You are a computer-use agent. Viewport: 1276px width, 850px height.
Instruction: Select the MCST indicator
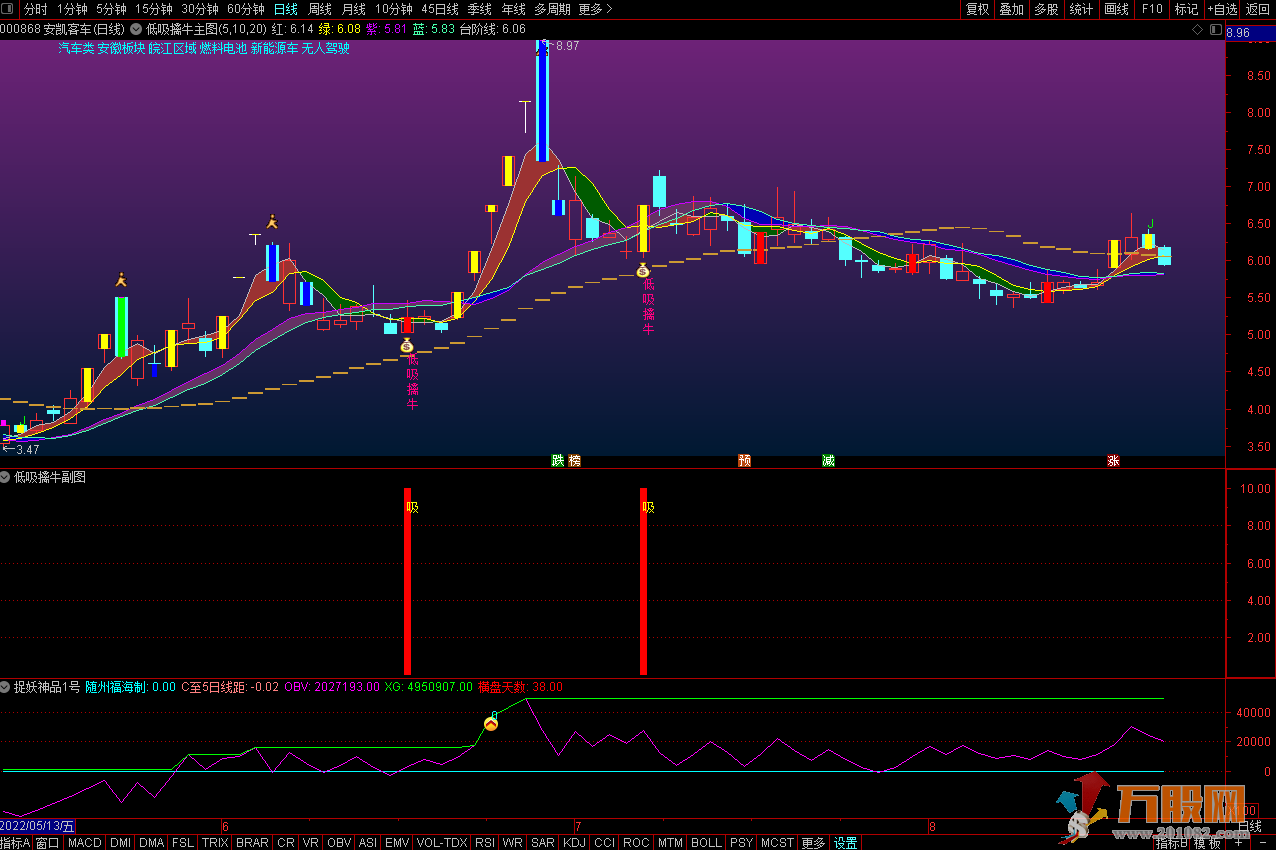tap(777, 843)
